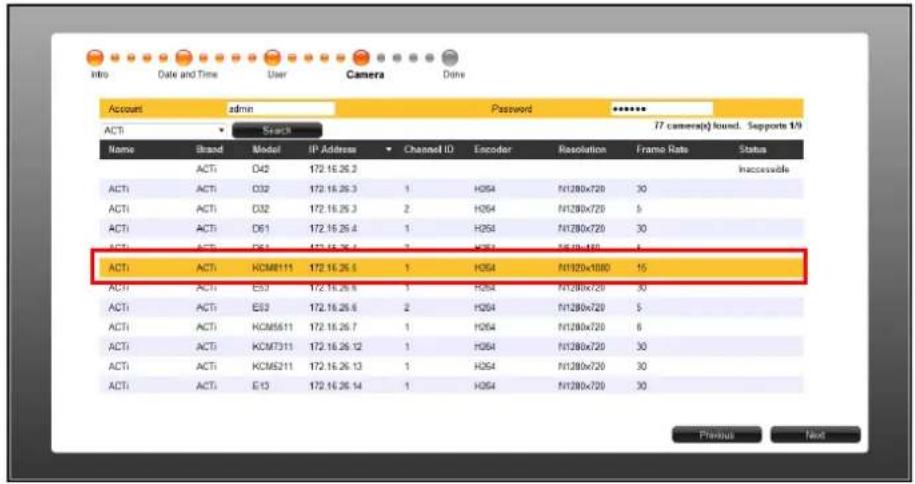Viewport: 915px width, 484px height.
Task: Focus the Account input field containing admin
Action: (x=281, y=109)
